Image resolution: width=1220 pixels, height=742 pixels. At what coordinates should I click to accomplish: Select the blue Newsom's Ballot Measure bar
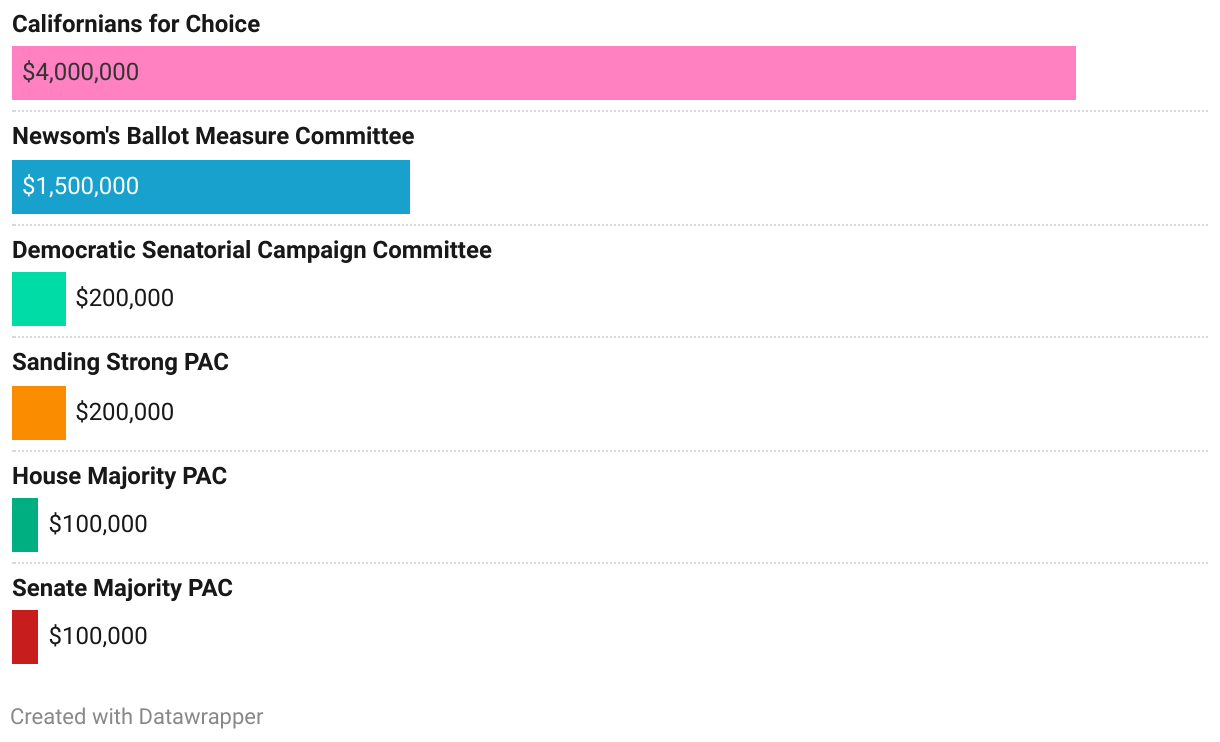[x=260, y=187]
